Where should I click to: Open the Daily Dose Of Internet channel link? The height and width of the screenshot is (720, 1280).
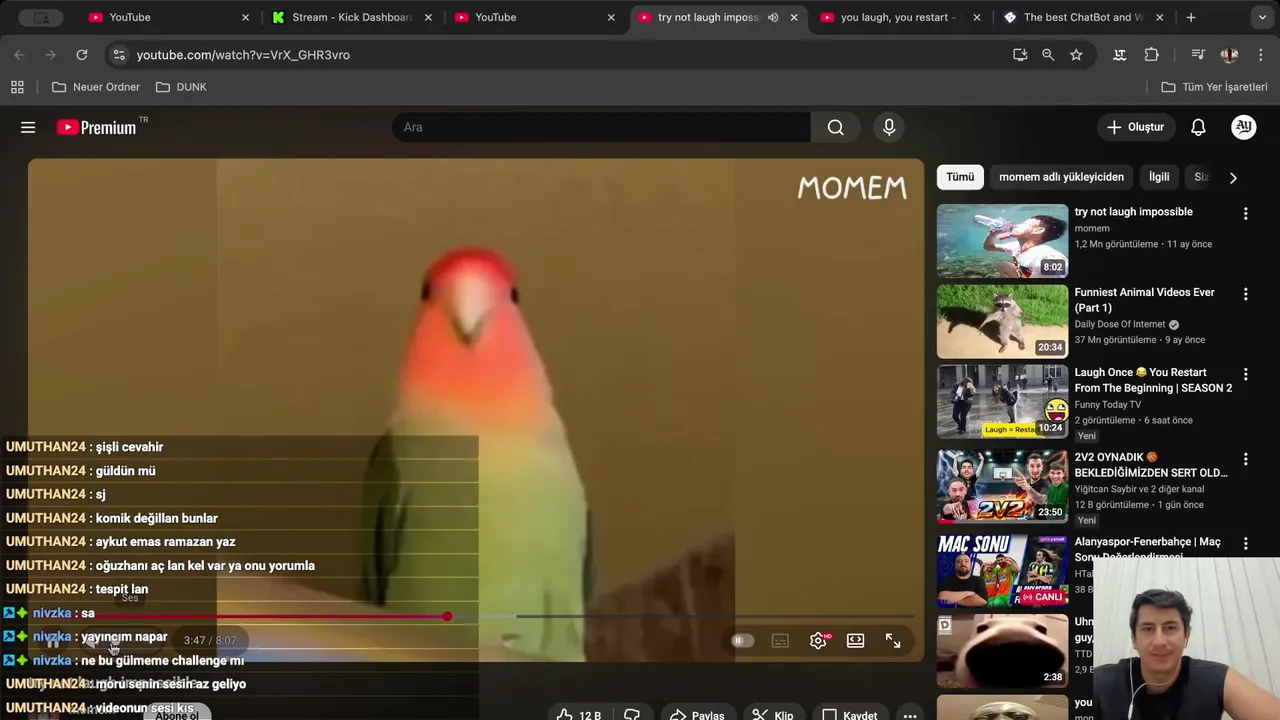pyautogui.click(x=1119, y=324)
